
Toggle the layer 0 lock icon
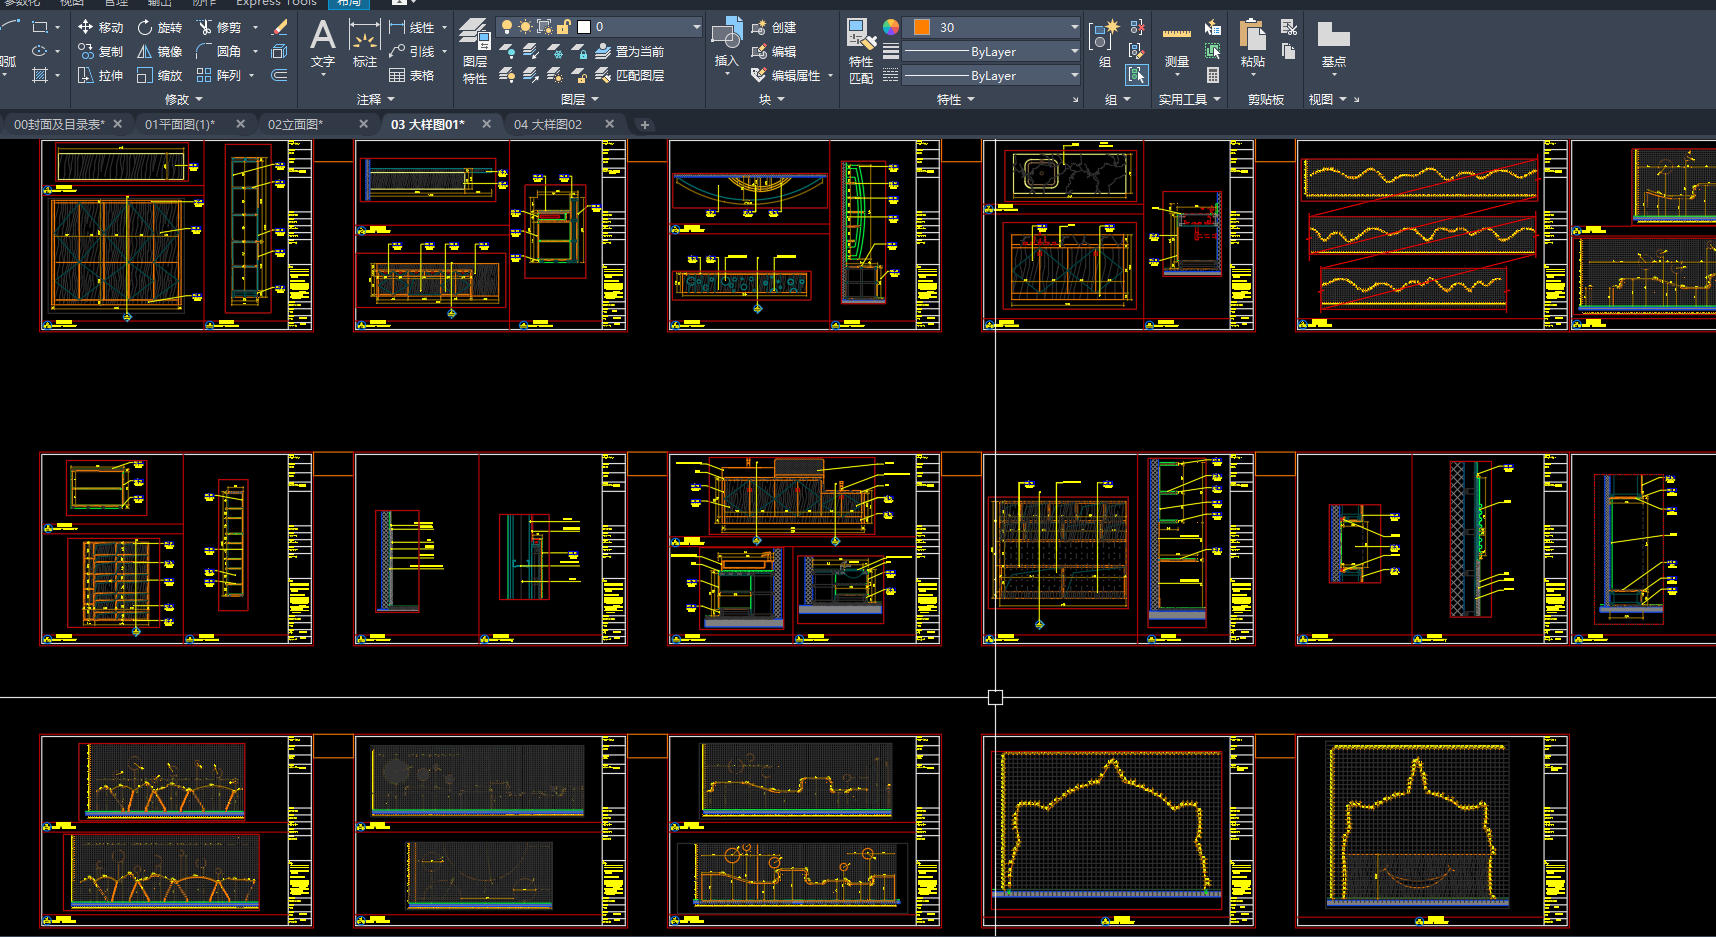pos(564,27)
